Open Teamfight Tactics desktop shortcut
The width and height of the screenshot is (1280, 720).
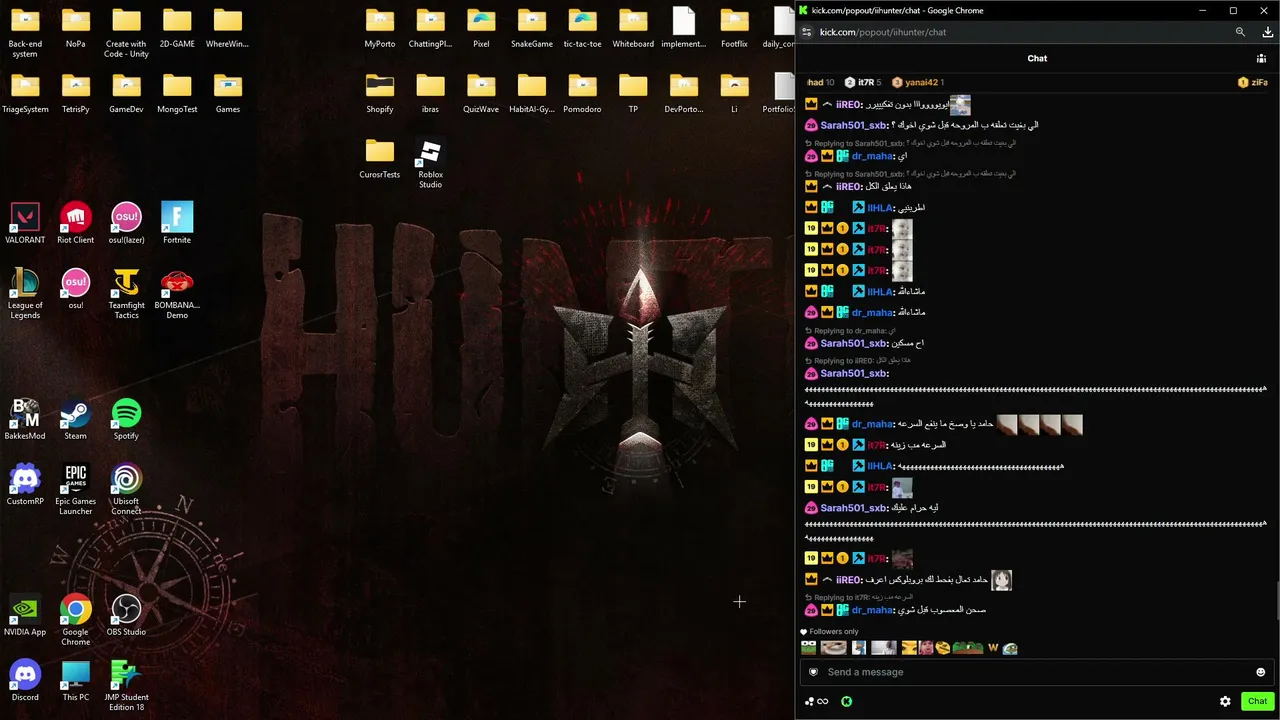pyautogui.click(x=126, y=294)
